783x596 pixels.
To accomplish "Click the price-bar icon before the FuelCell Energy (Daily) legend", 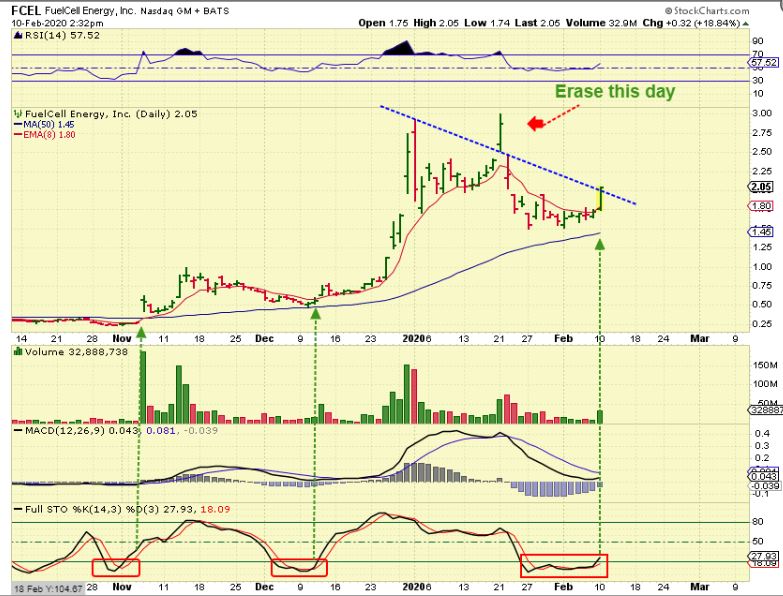I will point(19,114).
